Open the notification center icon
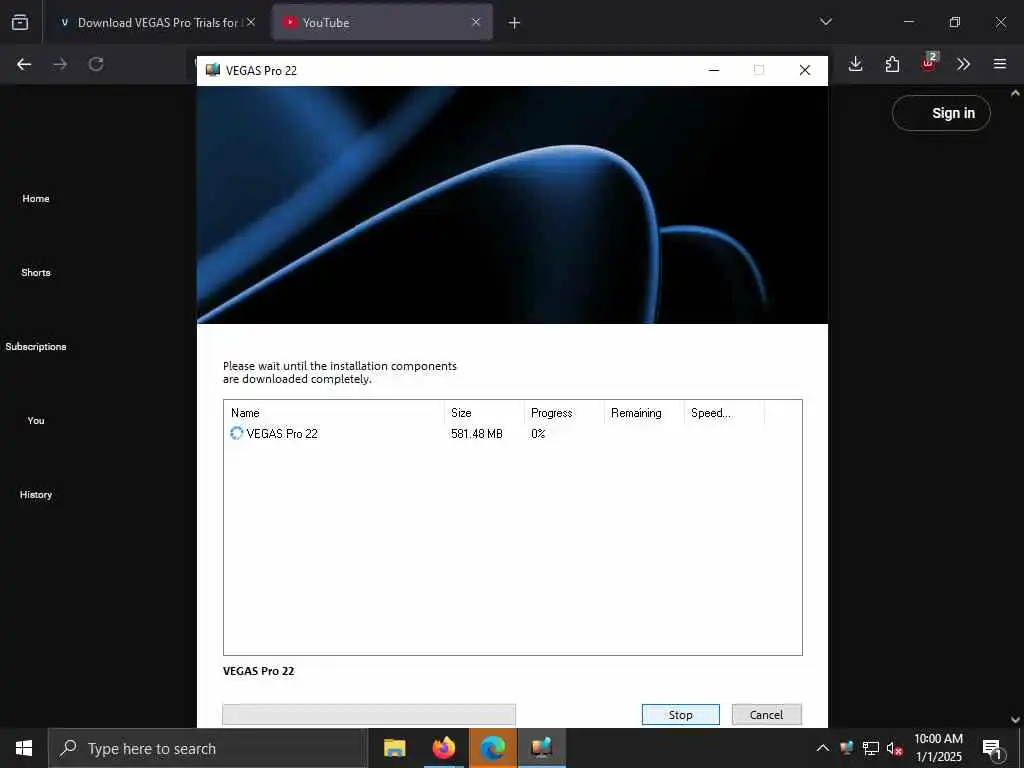Image resolution: width=1024 pixels, height=768 pixels. tap(992, 748)
